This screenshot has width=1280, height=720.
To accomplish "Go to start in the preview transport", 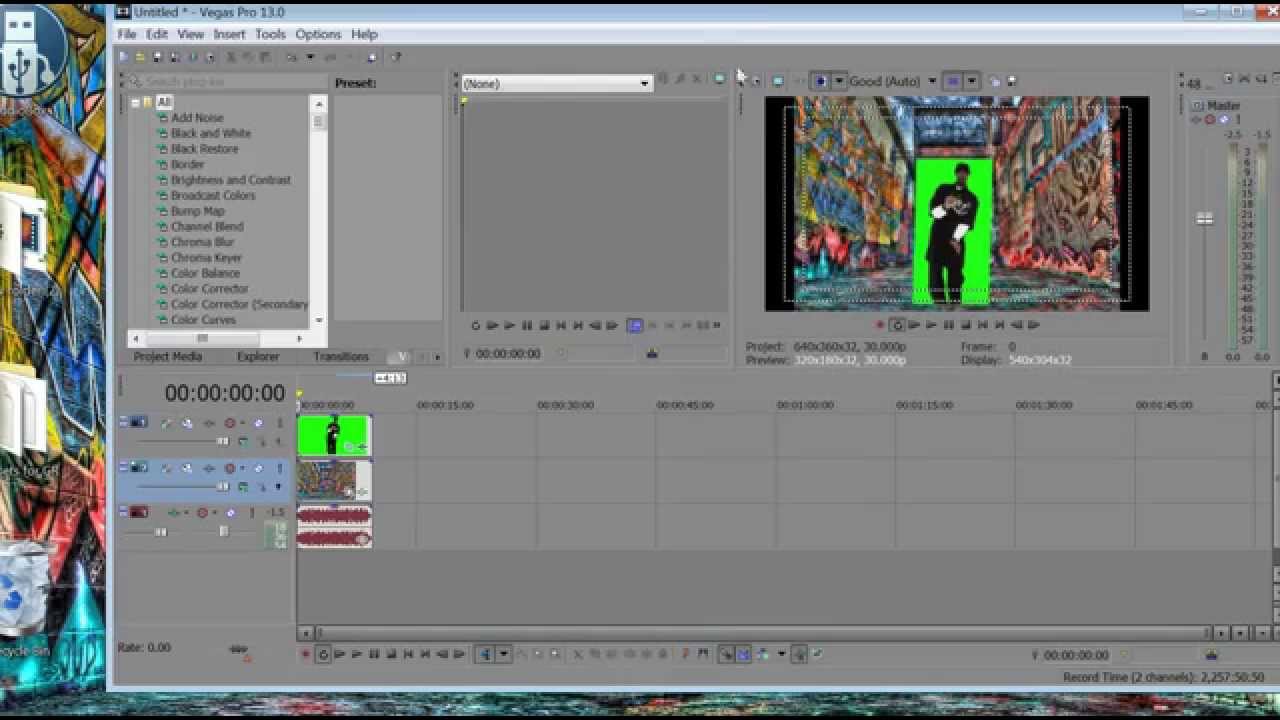I will click(x=982, y=325).
